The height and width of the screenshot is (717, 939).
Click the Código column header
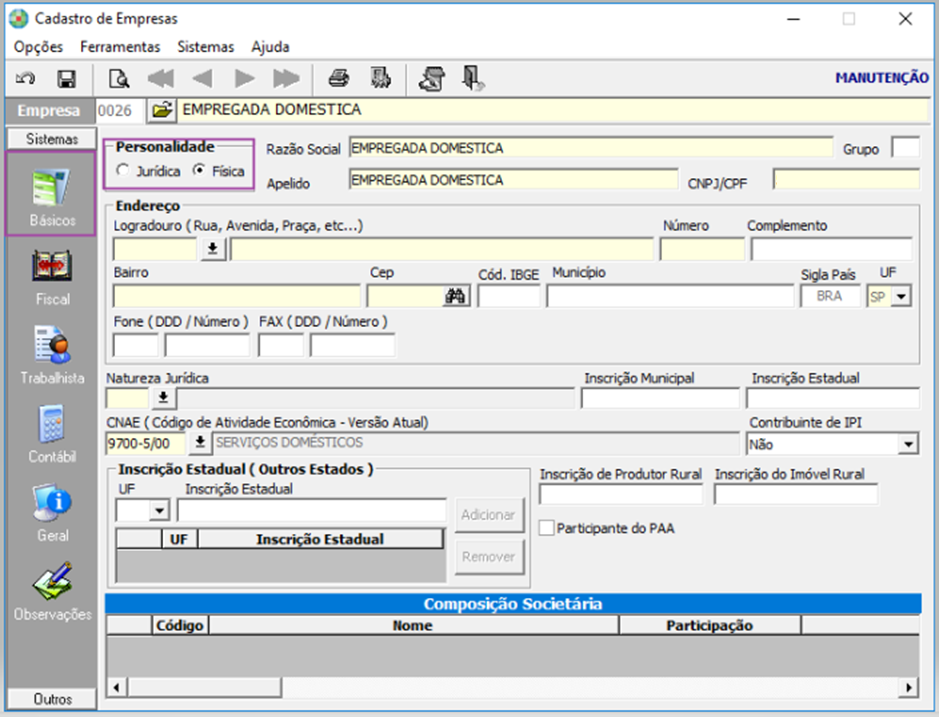[180, 625]
